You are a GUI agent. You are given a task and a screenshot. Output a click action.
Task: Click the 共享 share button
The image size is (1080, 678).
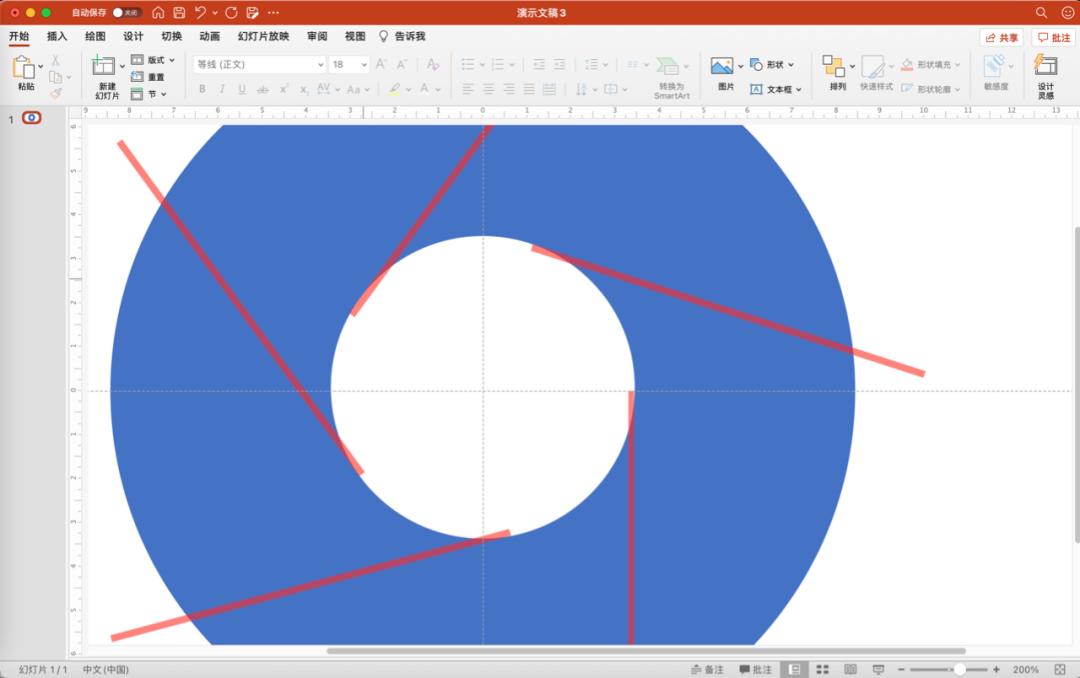tap(1002, 37)
